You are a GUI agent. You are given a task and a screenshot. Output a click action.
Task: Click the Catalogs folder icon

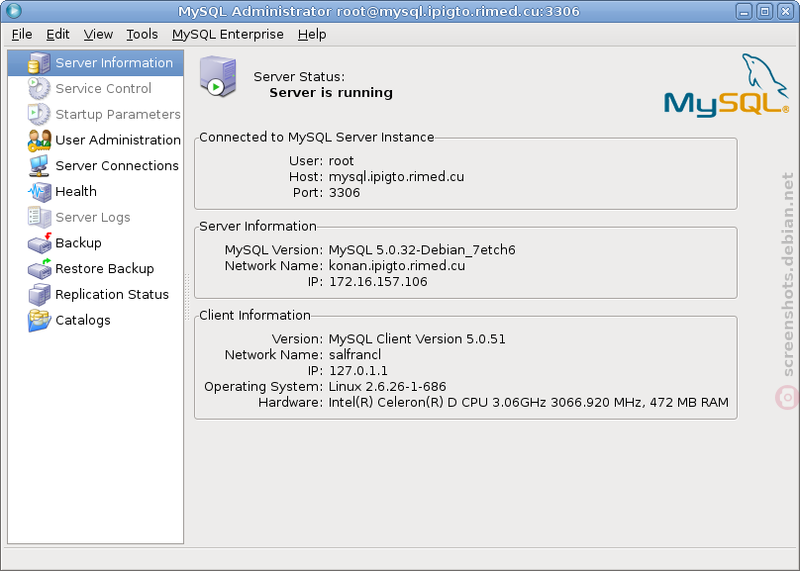tap(39, 320)
